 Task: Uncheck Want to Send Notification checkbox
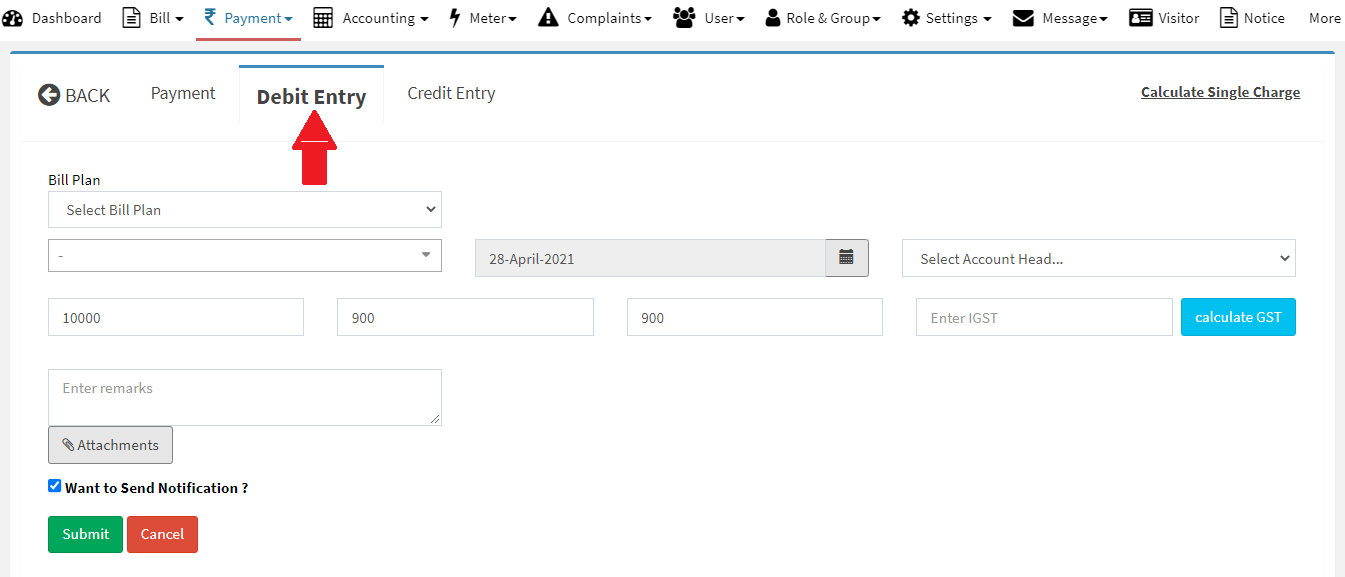point(55,486)
